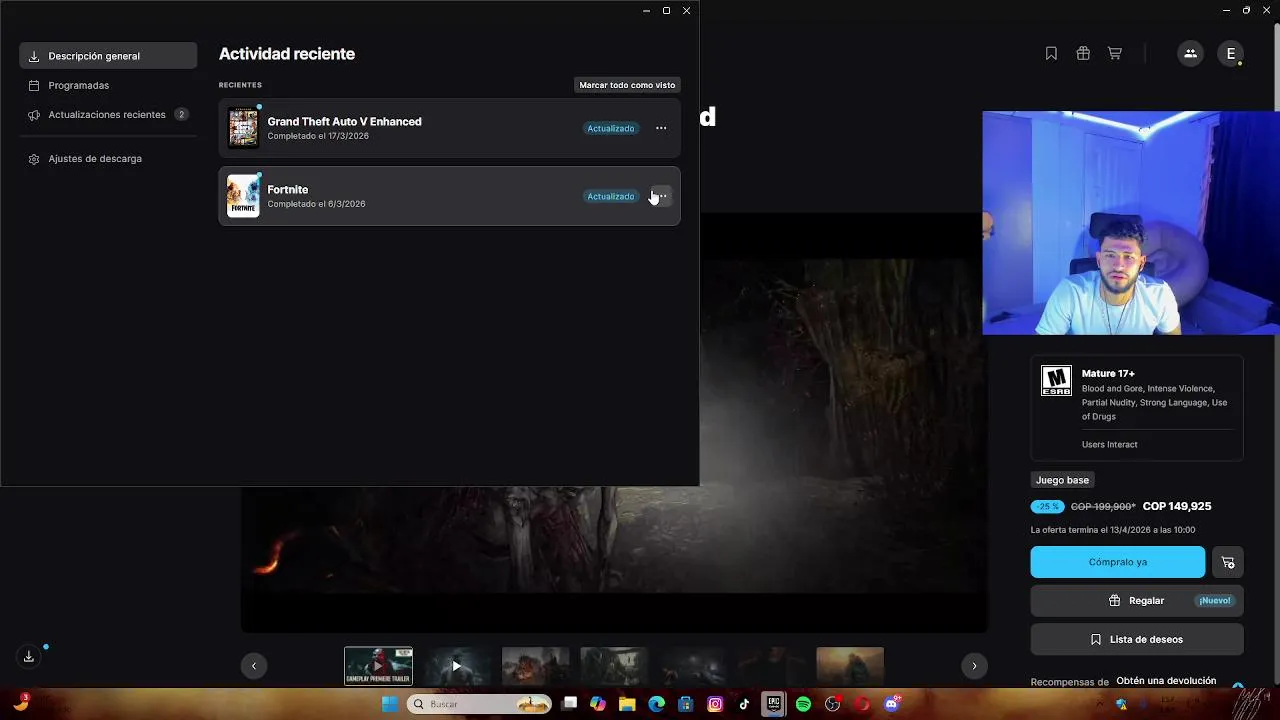The width and height of the screenshot is (1280, 720).
Task: Click Cómpralo ya purchase button
Action: click(1118, 562)
